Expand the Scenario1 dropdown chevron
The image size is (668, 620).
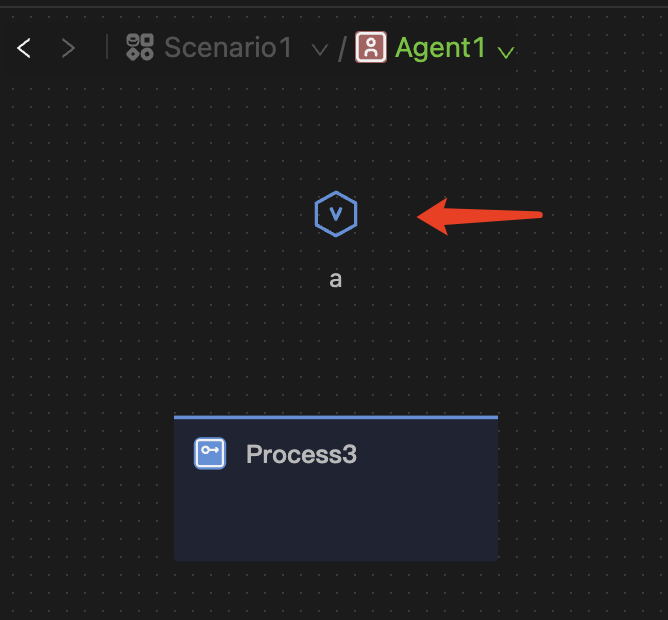pyautogui.click(x=320, y=50)
